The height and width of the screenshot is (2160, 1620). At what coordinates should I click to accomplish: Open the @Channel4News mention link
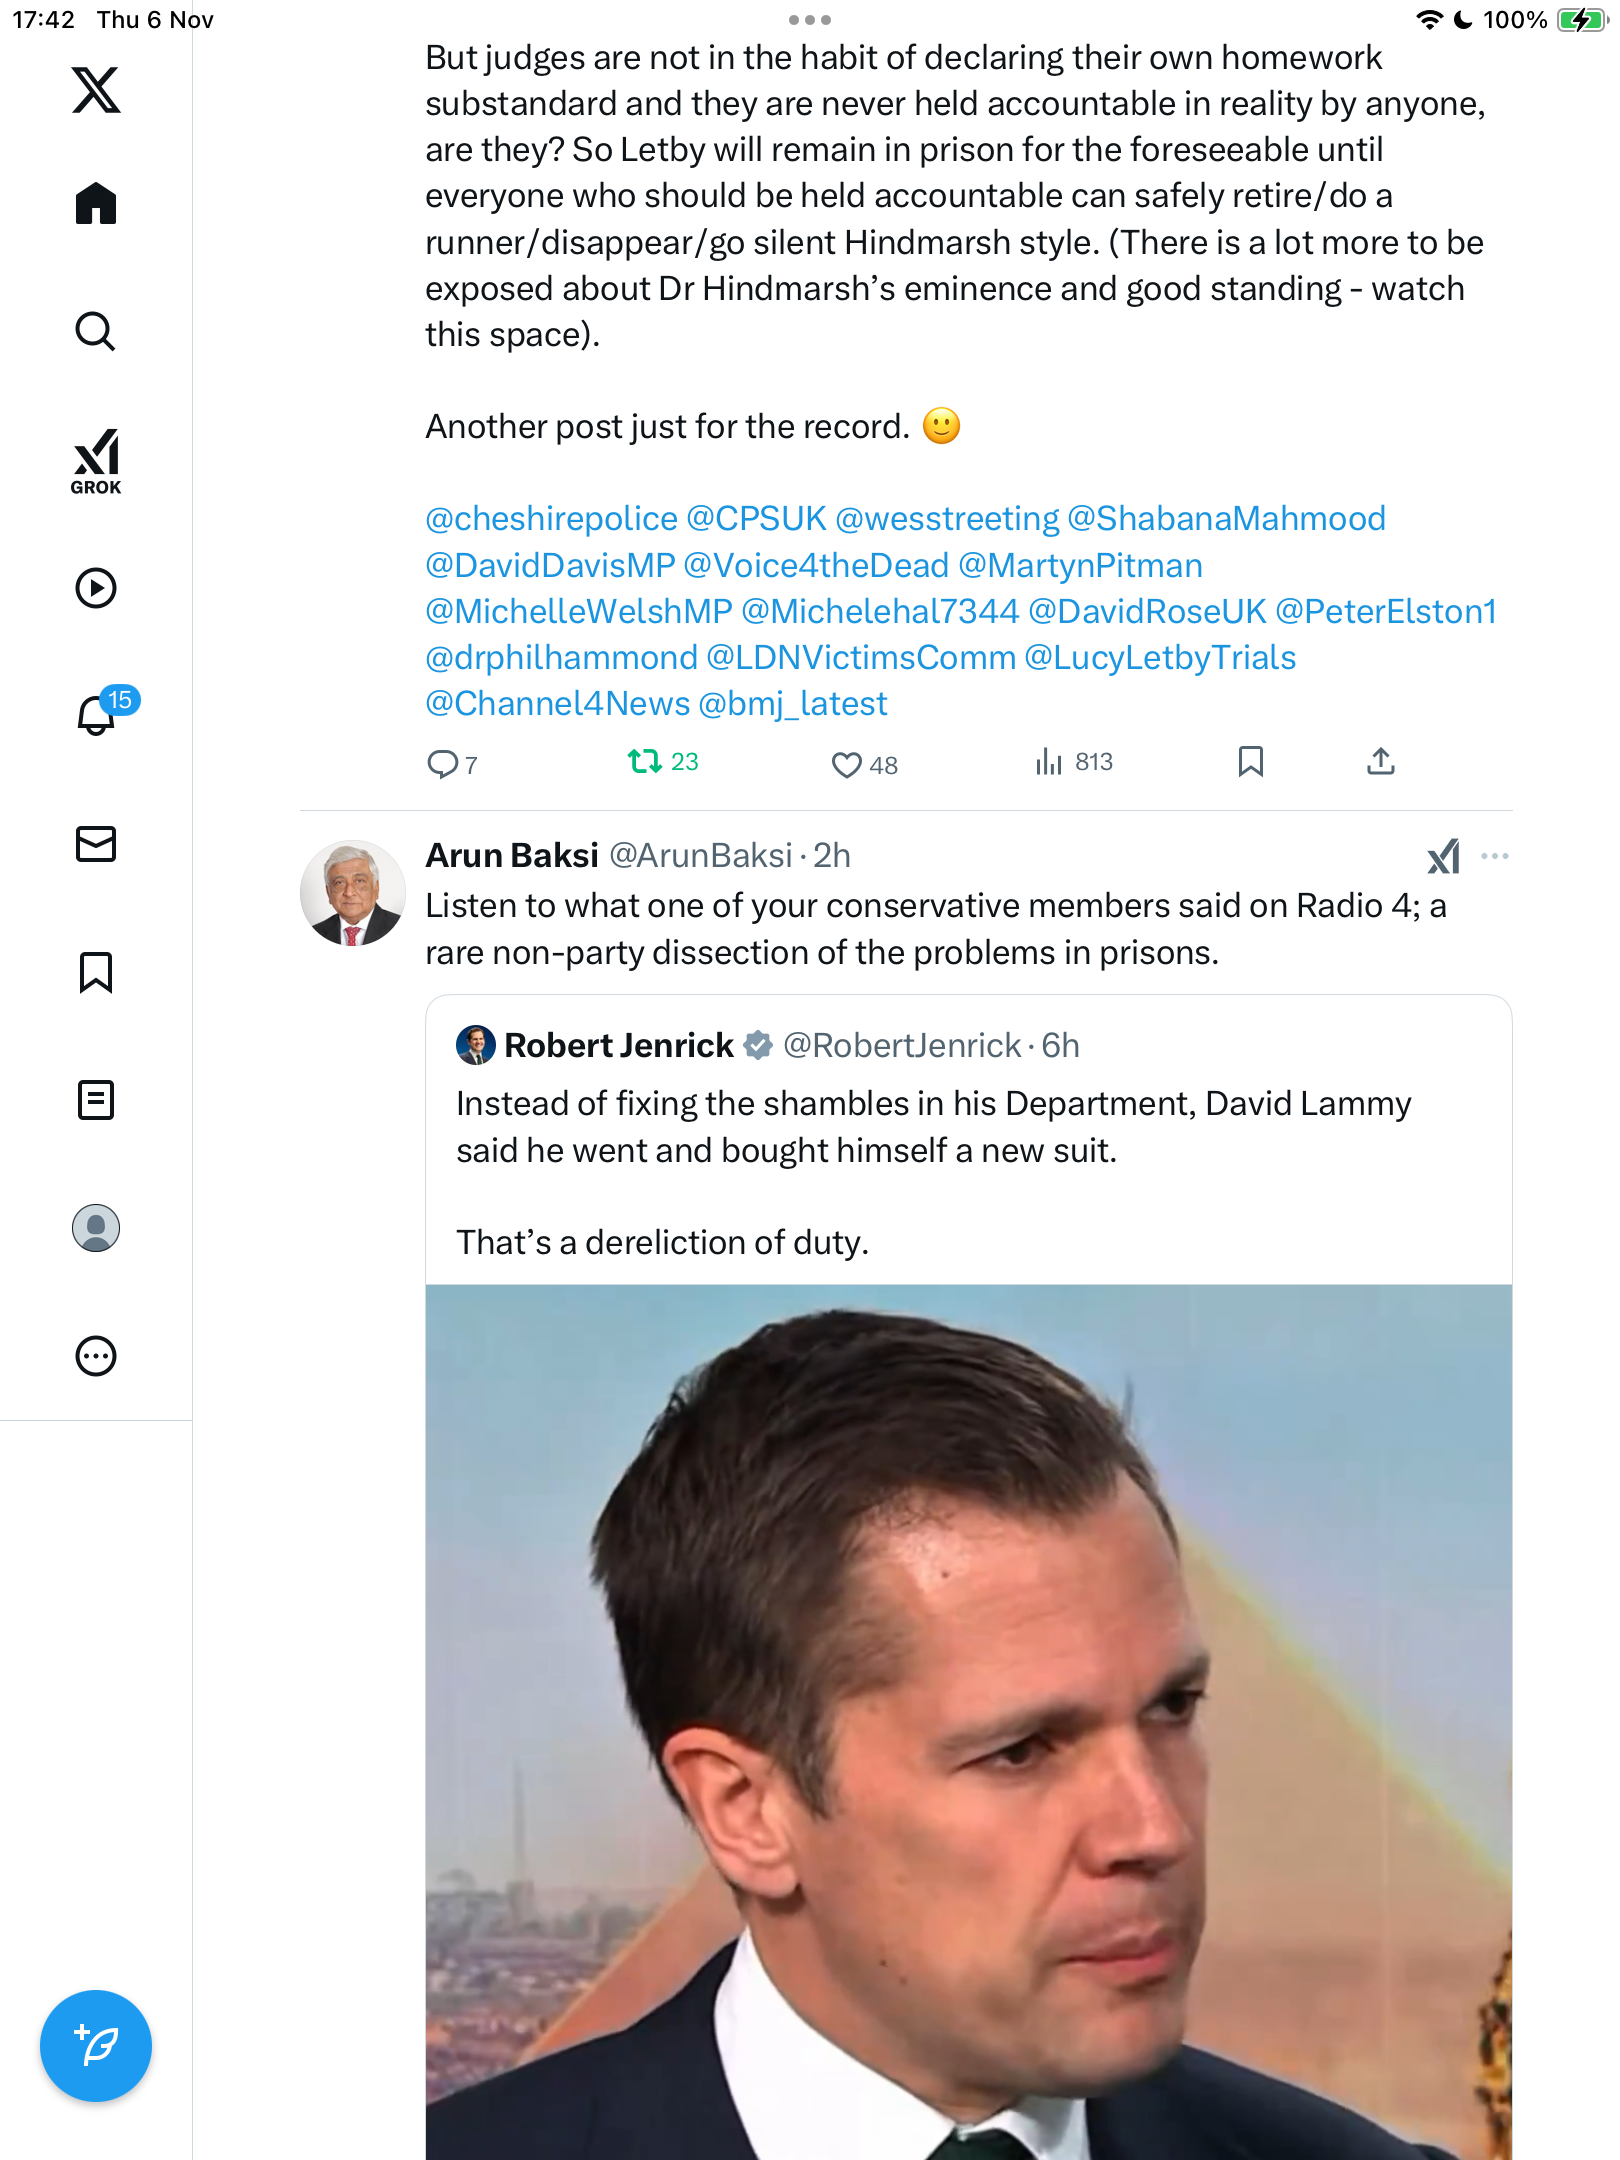pyautogui.click(x=557, y=704)
